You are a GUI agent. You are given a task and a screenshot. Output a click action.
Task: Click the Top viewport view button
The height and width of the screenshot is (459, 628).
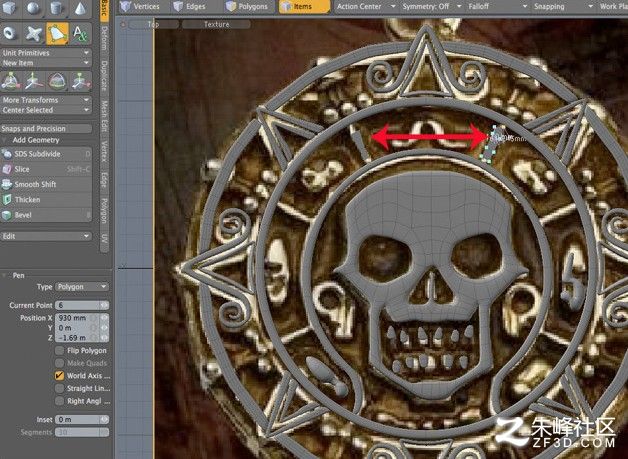(x=153, y=24)
